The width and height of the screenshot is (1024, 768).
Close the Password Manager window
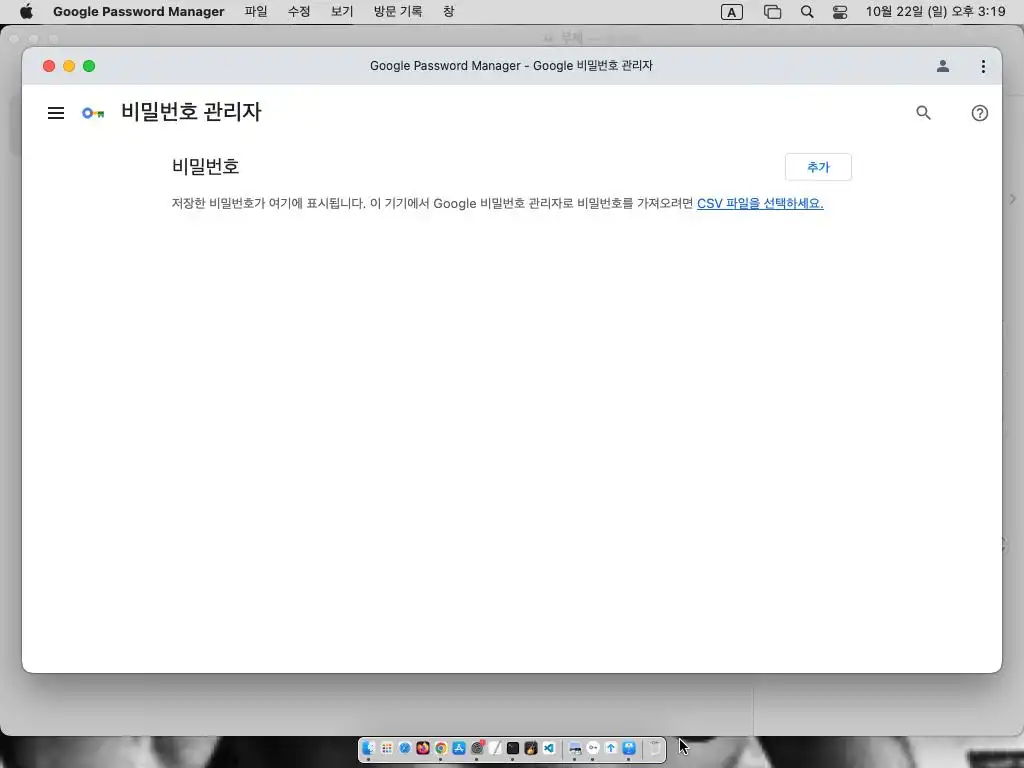pyautogui.click(x=49, y=66)
